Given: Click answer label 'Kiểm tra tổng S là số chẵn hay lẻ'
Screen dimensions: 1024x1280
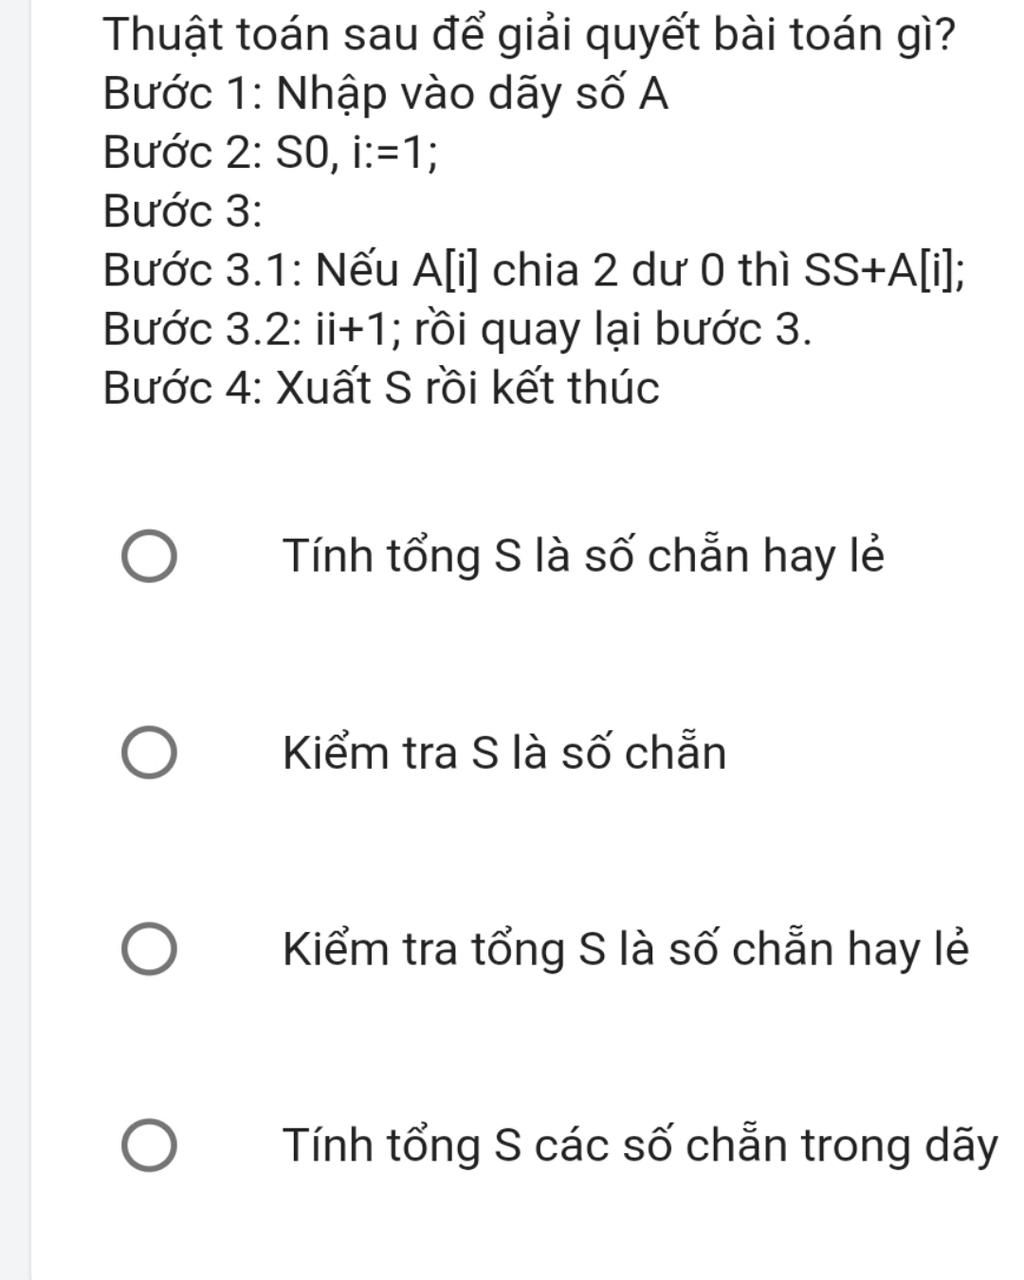Looking at the screenshot, I should pos(626,948).
